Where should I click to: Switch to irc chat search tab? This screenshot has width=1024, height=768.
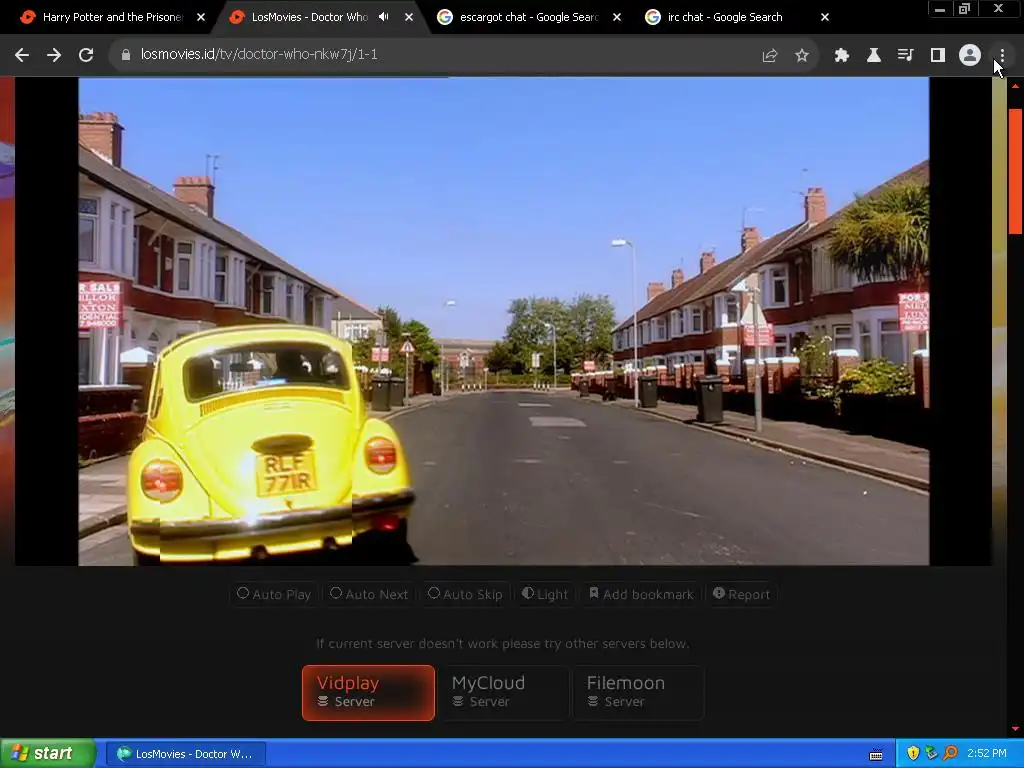tap(725, 17)
